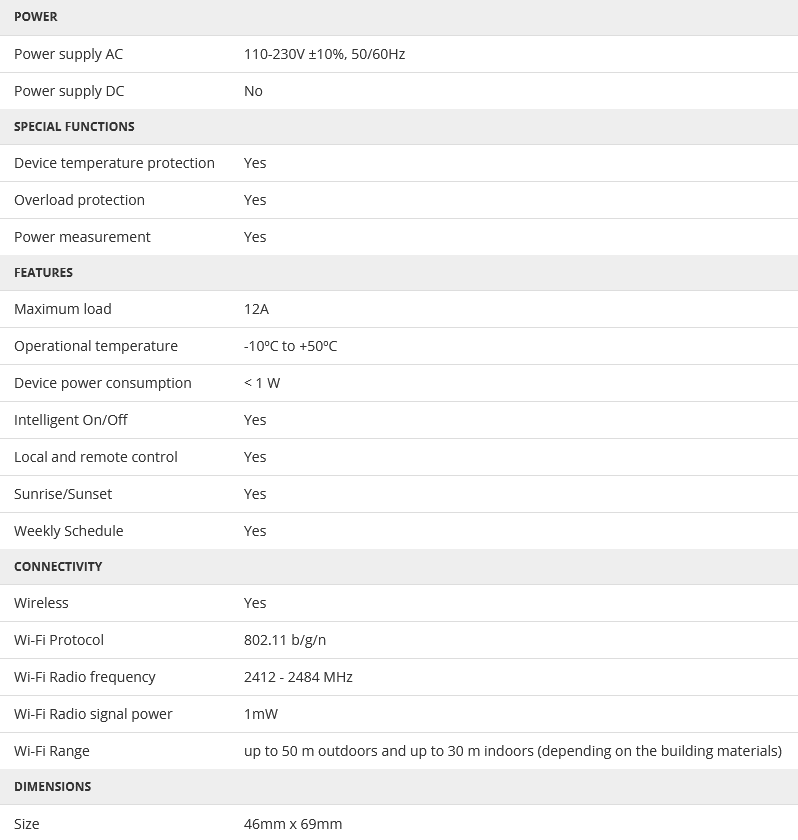
Task: Click the FEATURES section header
Action: point(43,273)
